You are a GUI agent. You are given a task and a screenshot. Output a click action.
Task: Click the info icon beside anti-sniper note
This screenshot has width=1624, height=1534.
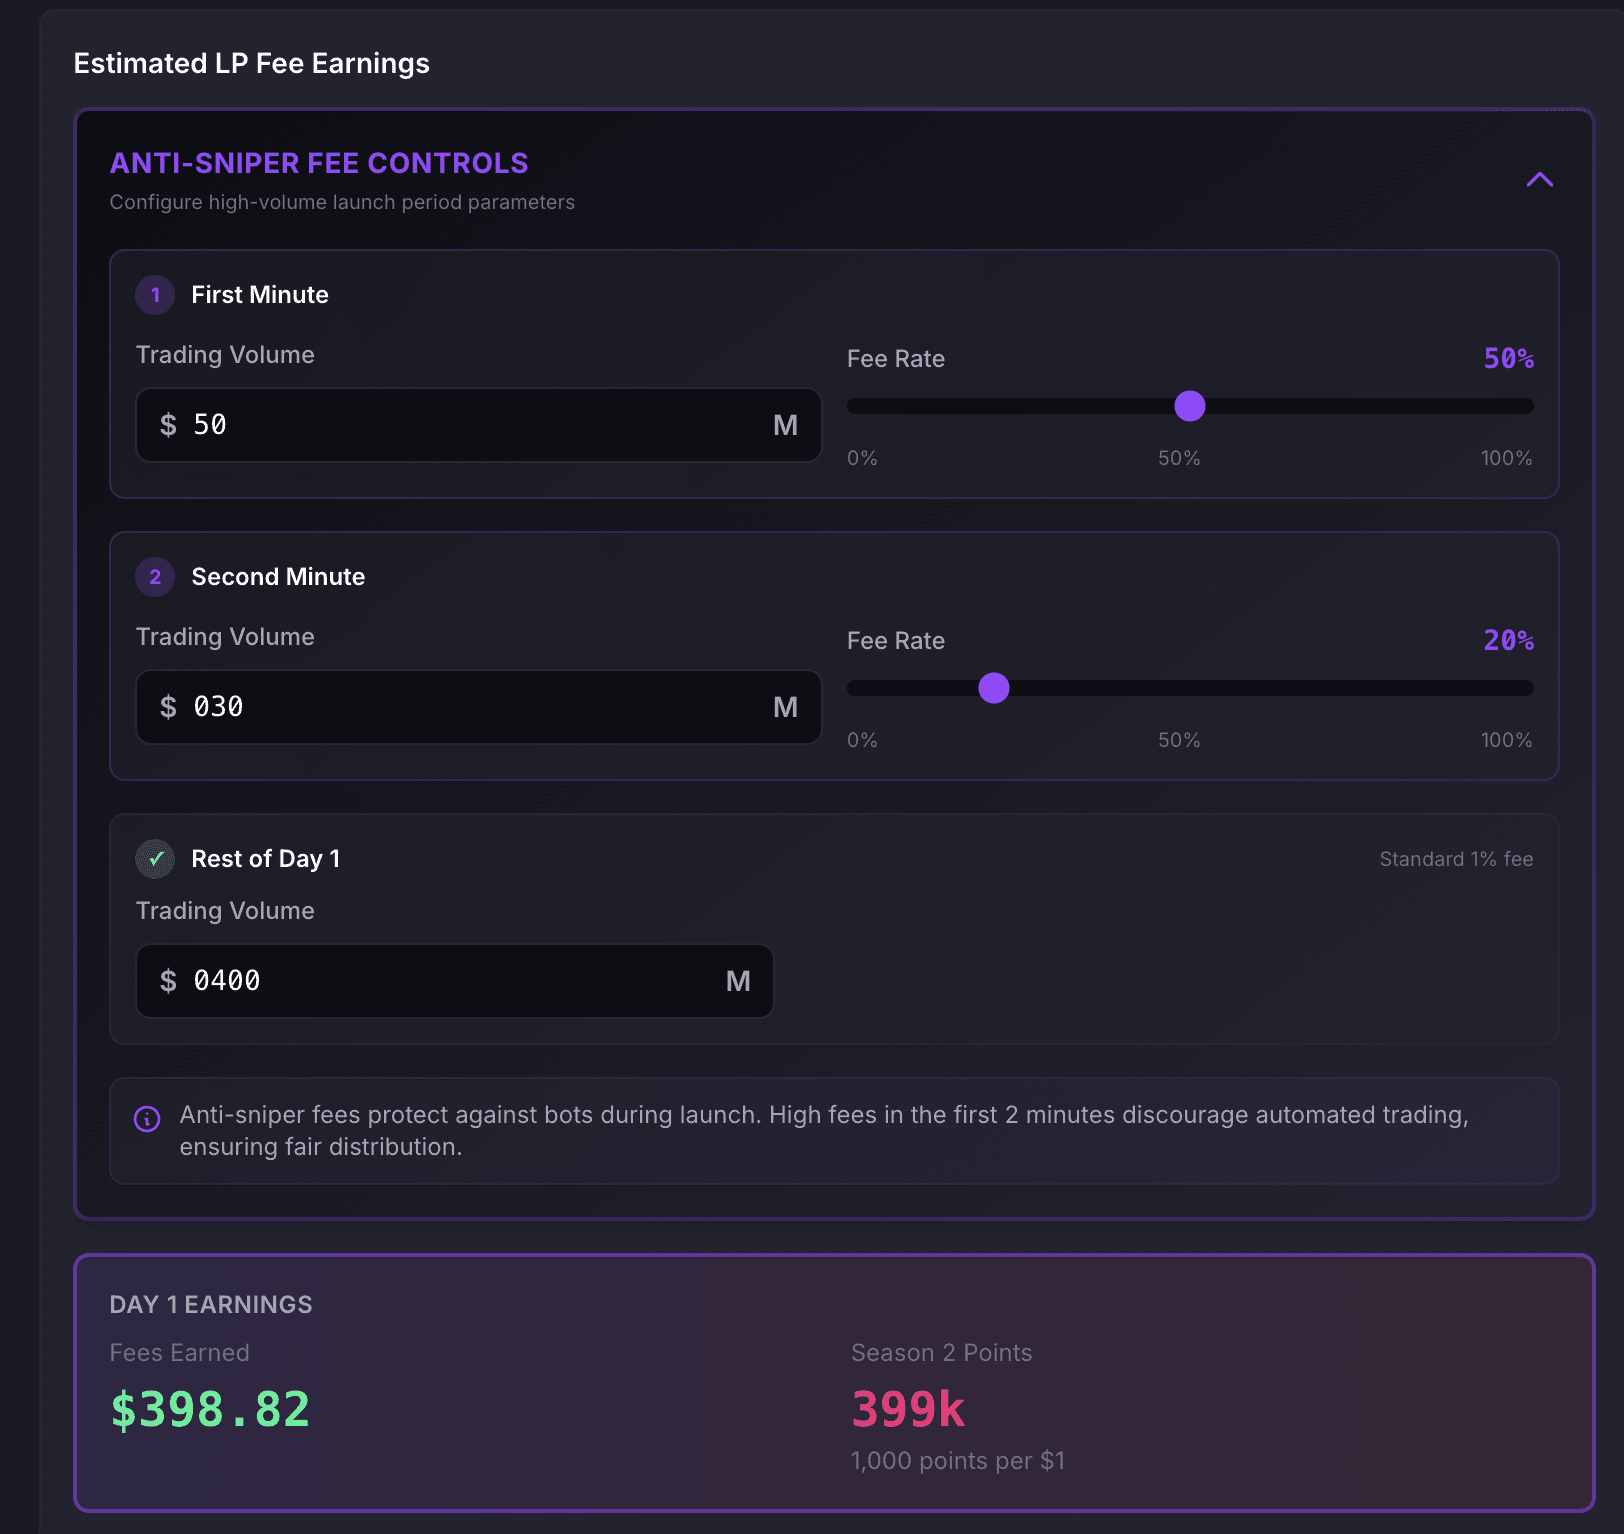click(x=147, y=1119)
